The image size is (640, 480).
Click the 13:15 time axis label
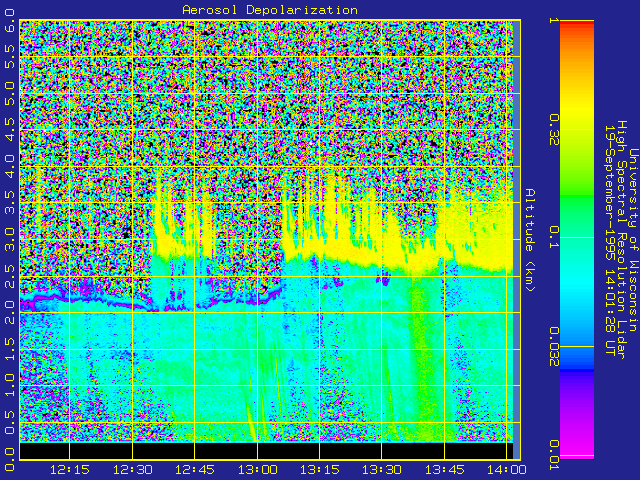click(x=320, y=470)
